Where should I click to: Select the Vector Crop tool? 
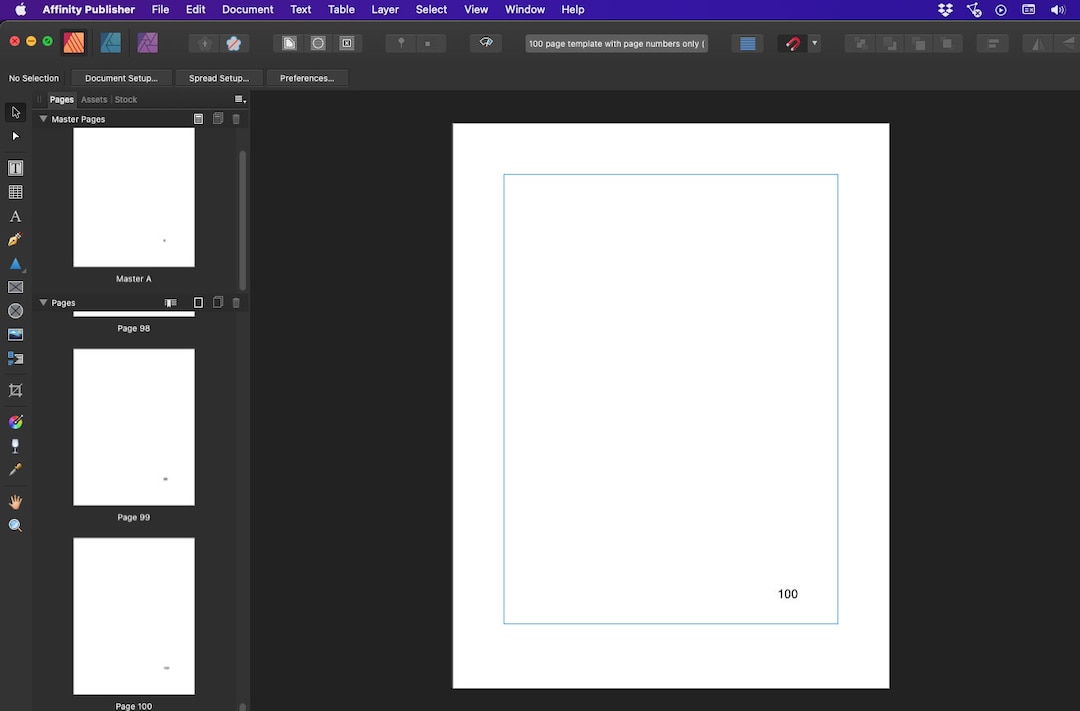pos(15,390)
